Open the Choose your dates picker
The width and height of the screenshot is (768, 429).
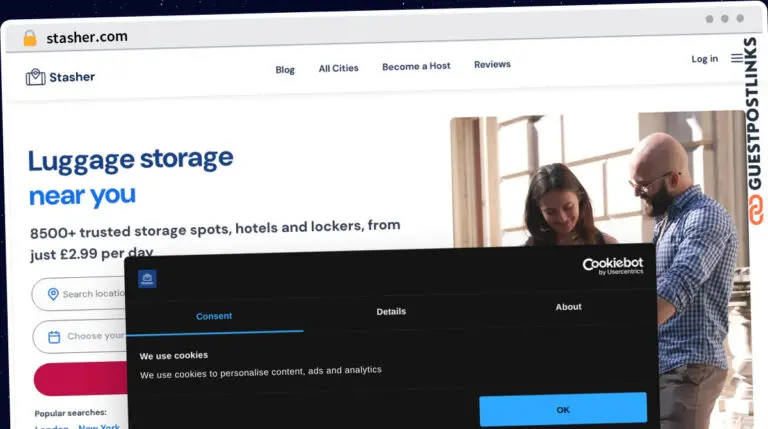pos(95,336)
